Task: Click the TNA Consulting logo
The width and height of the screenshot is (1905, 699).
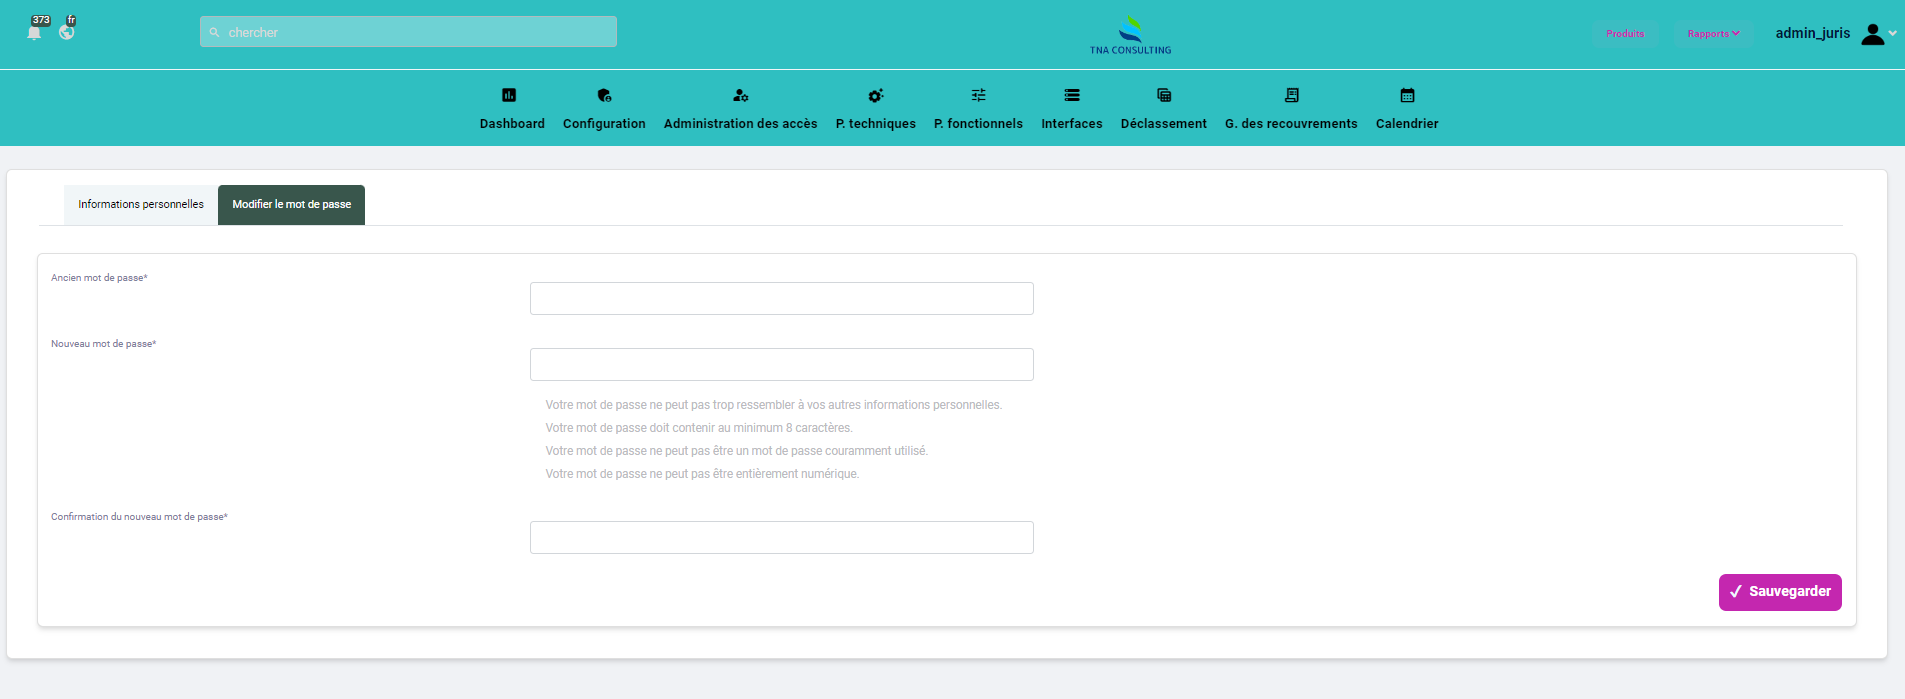Action: click(1130, 35)
